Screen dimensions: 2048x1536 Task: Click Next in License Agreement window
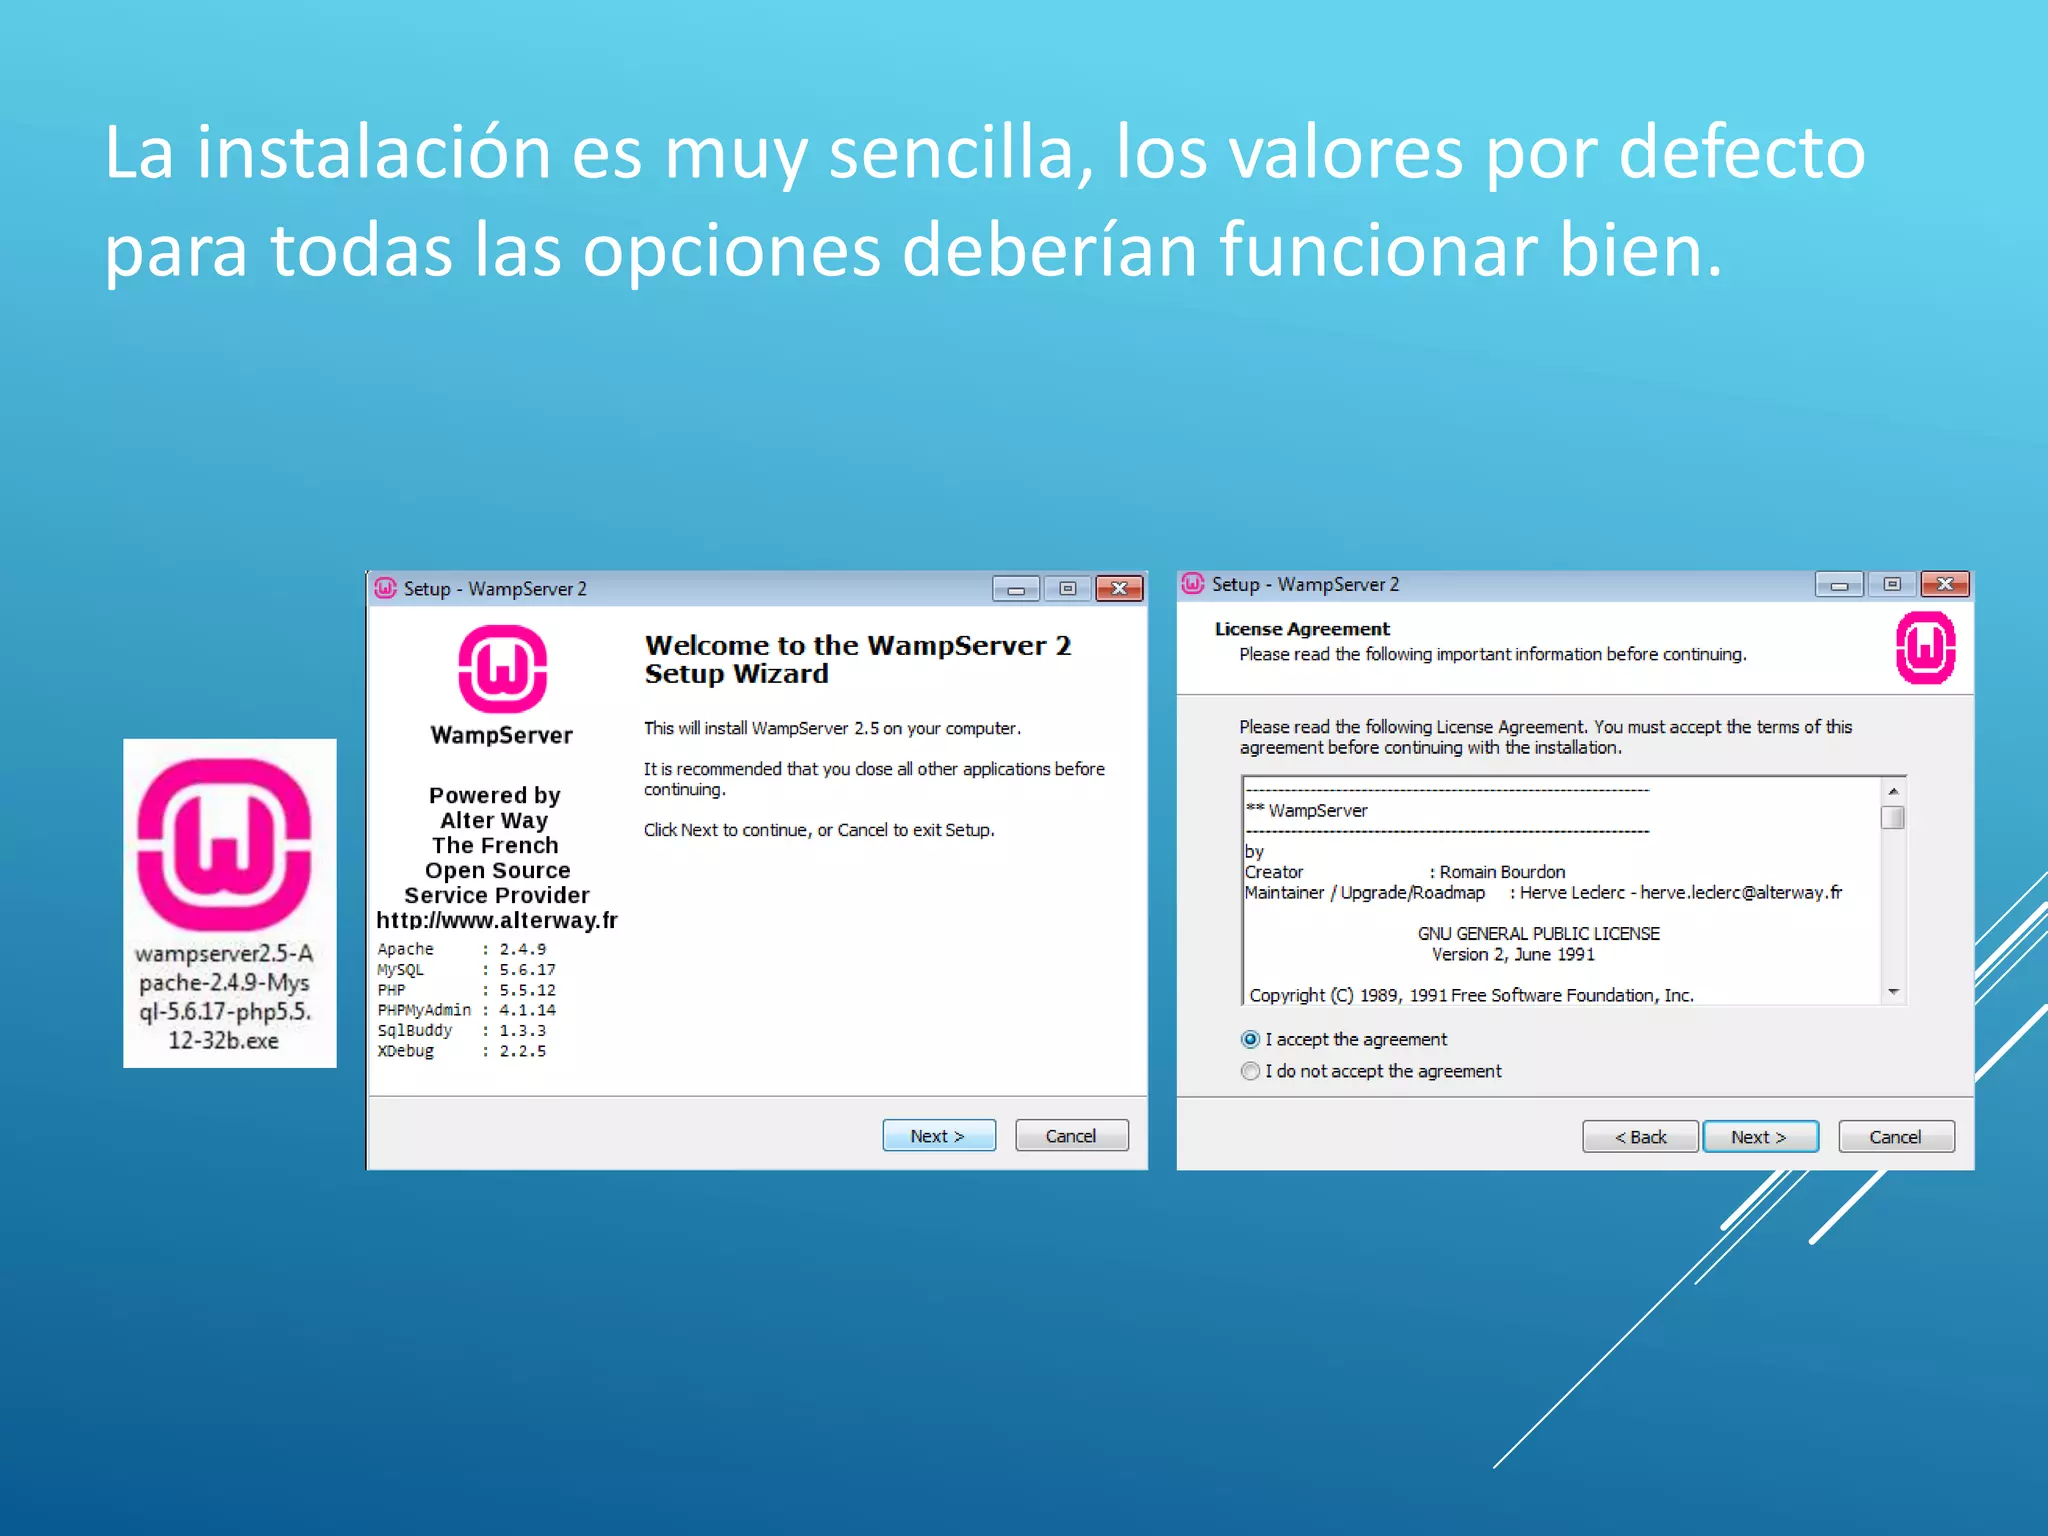click(x=1760, y=1137)
